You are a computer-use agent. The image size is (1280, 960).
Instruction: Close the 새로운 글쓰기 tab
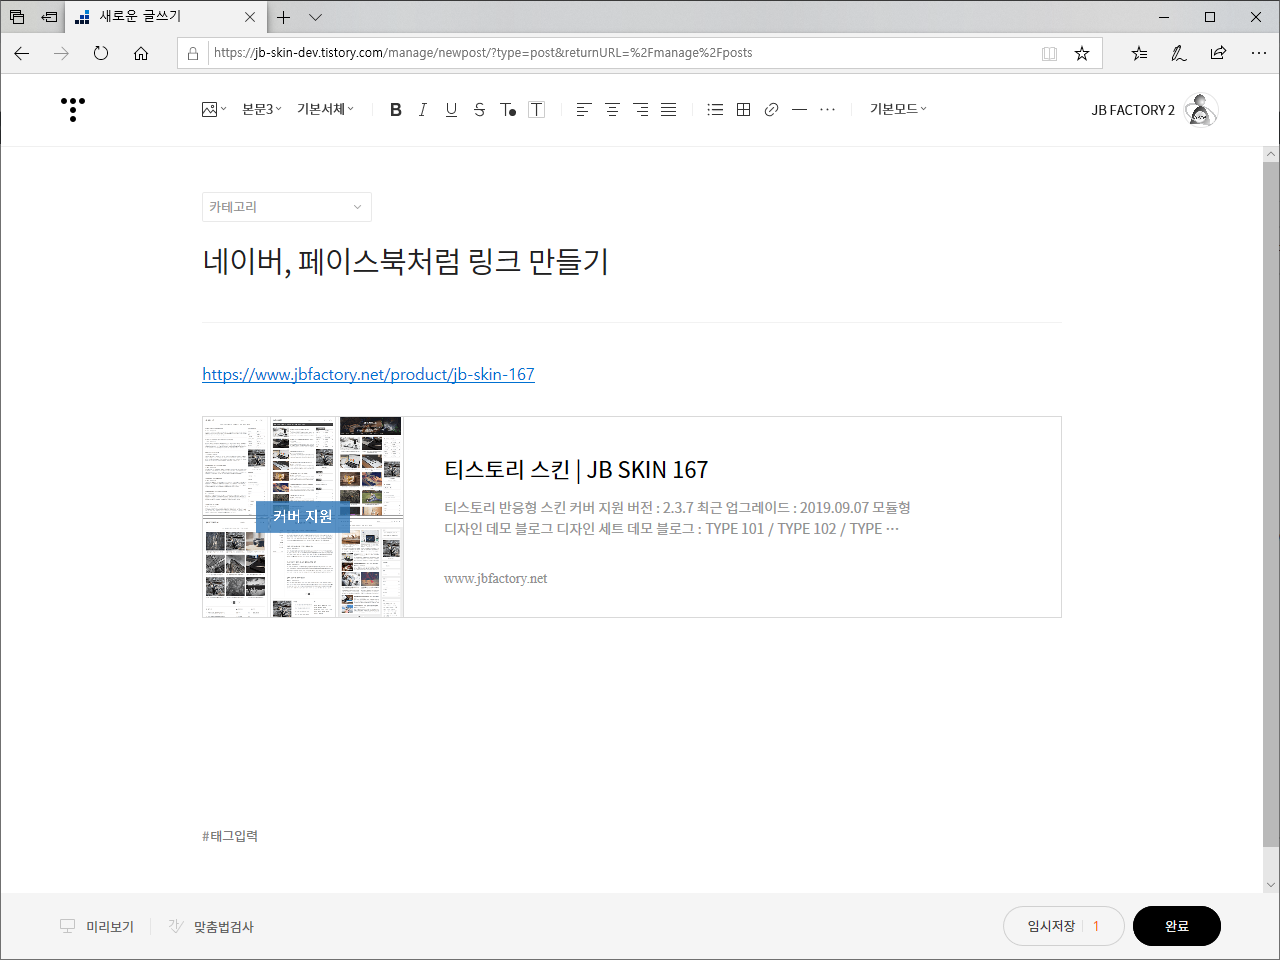click(x=250, y=17)
